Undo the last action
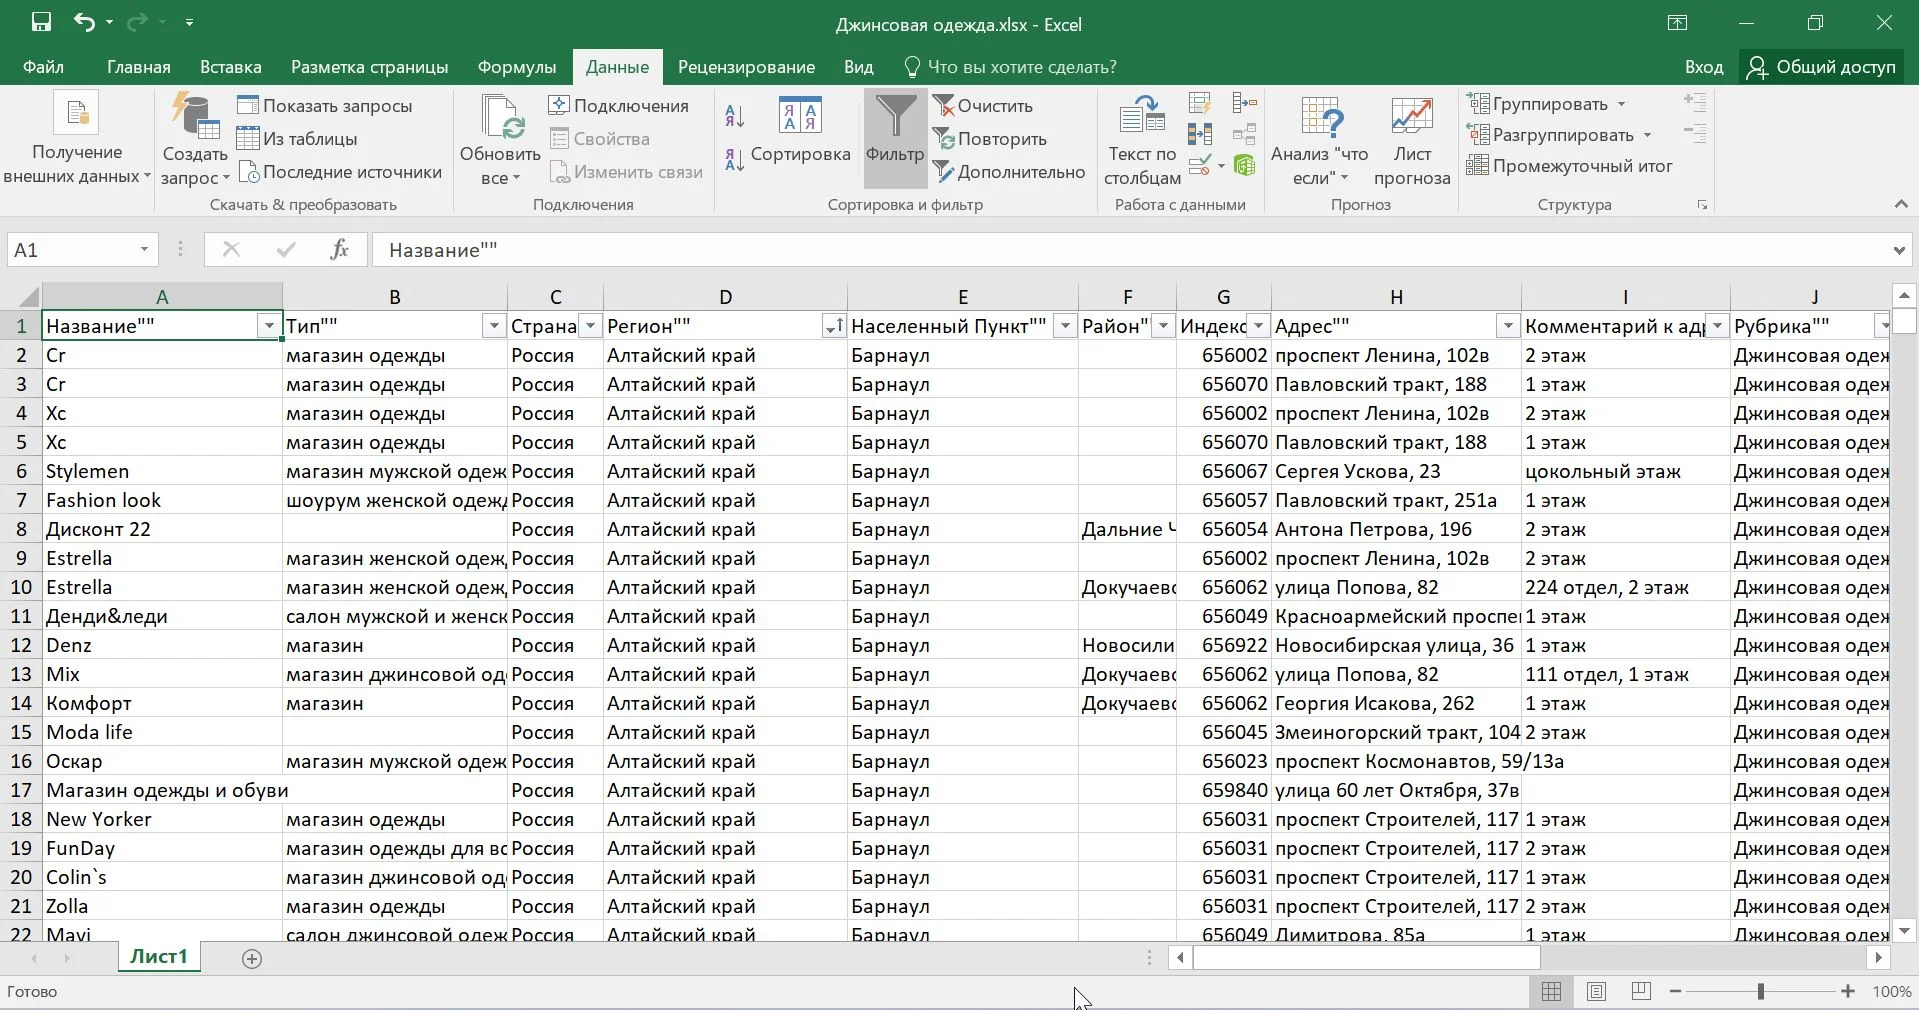 point(84,22)
